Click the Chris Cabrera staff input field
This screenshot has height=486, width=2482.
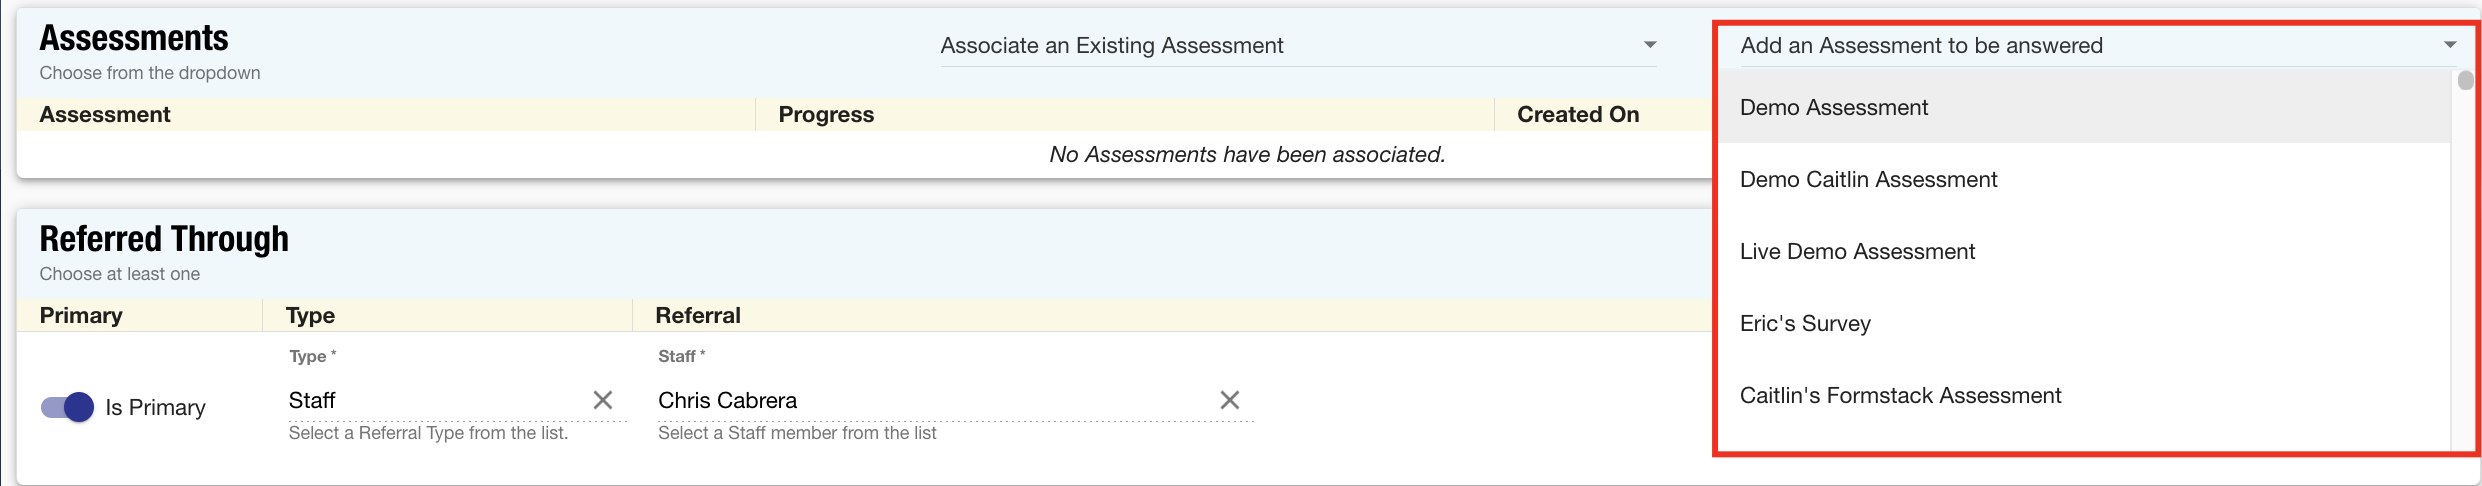[930, 400]
